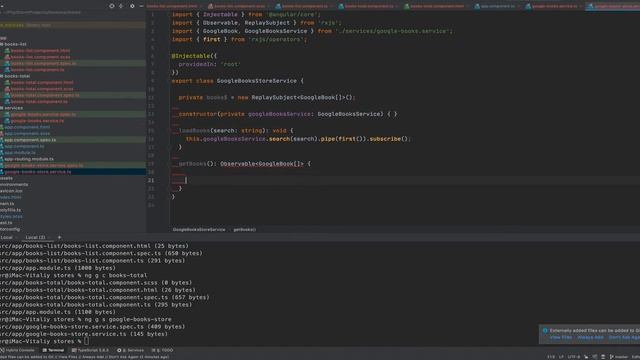Image resolution: width=640 pixels, height=360 pixels.
Task: Select google-books-store.service.spec.ts in project tree
Action: [44, 166]
